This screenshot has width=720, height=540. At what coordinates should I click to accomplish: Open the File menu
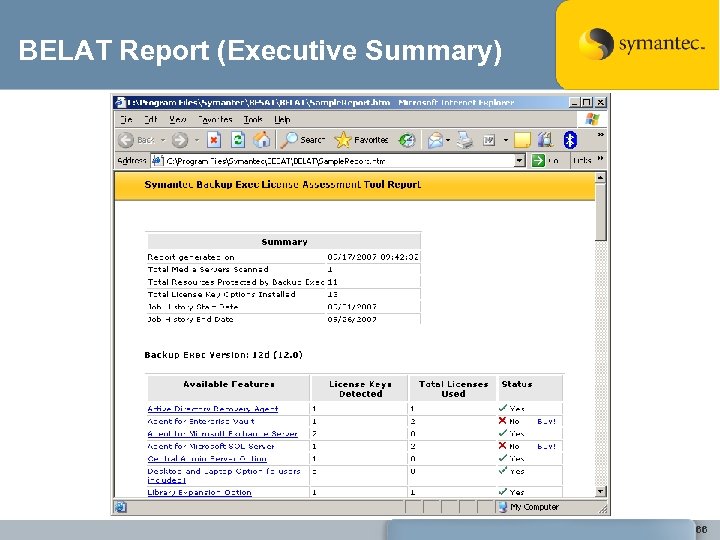click(126, 120)
